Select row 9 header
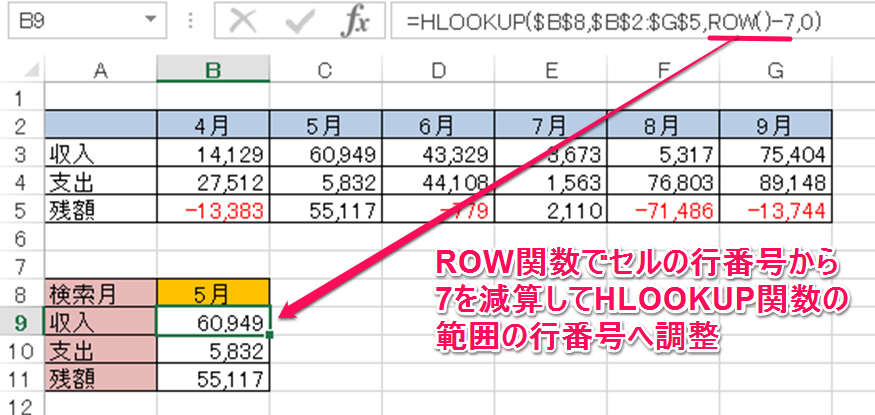 [x=20, y=323]
